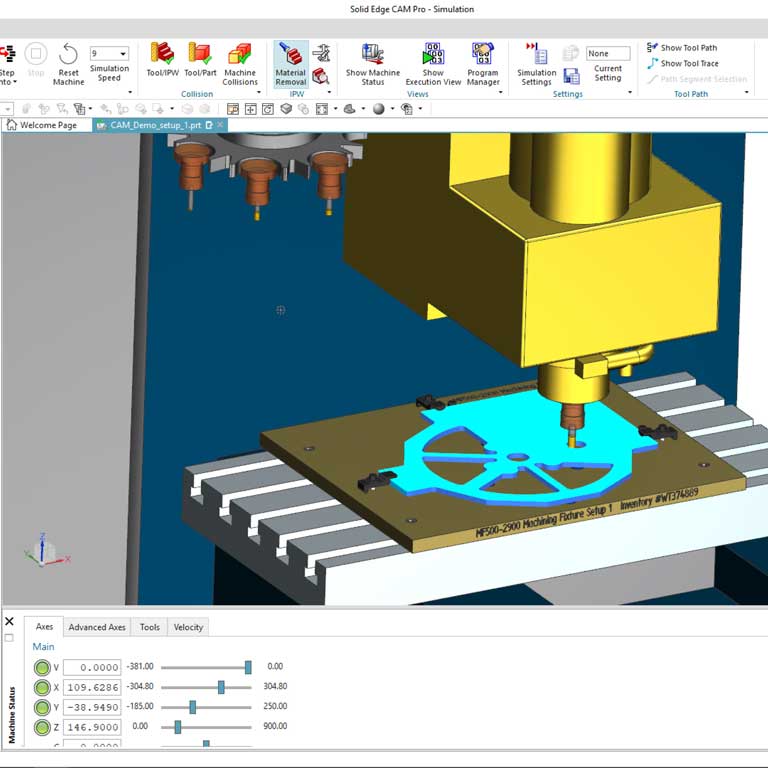Image resolution: width=768 pixels, height=768 pixels.
Task: Open the Simulation Speed dropdown
Action: [x=123, y=53]
